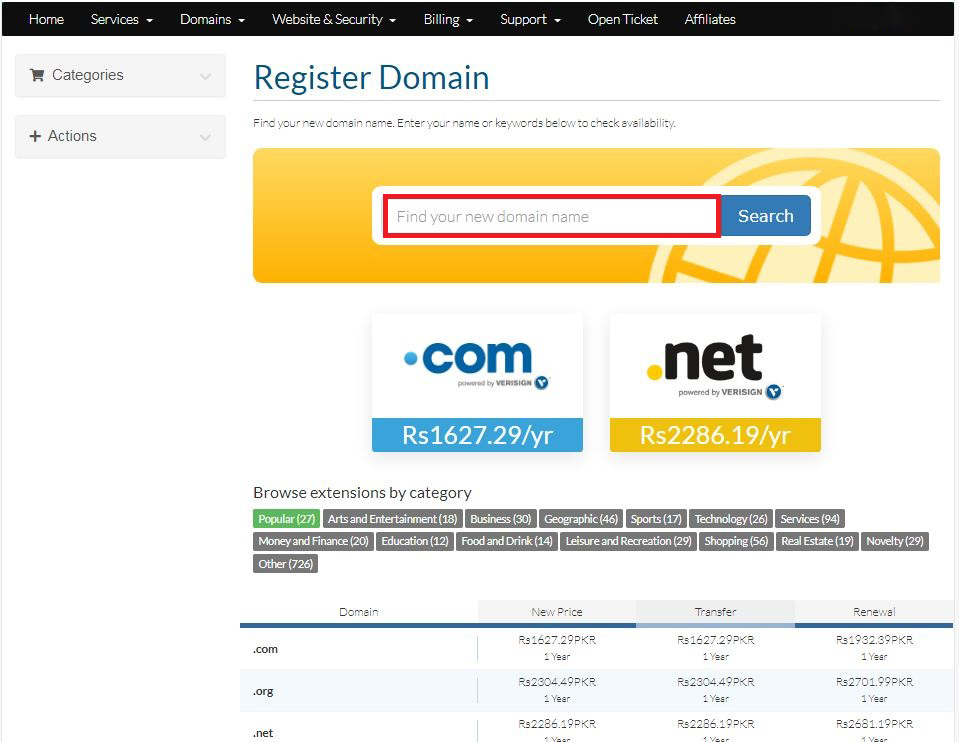
Task: Open the Affiliates page
Action: (710, 19)
